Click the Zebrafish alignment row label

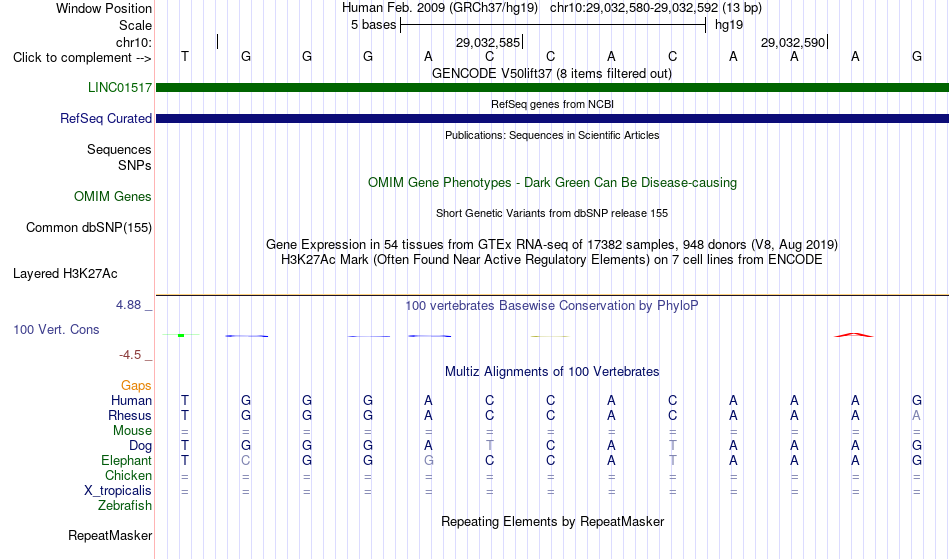pos(125,505)
